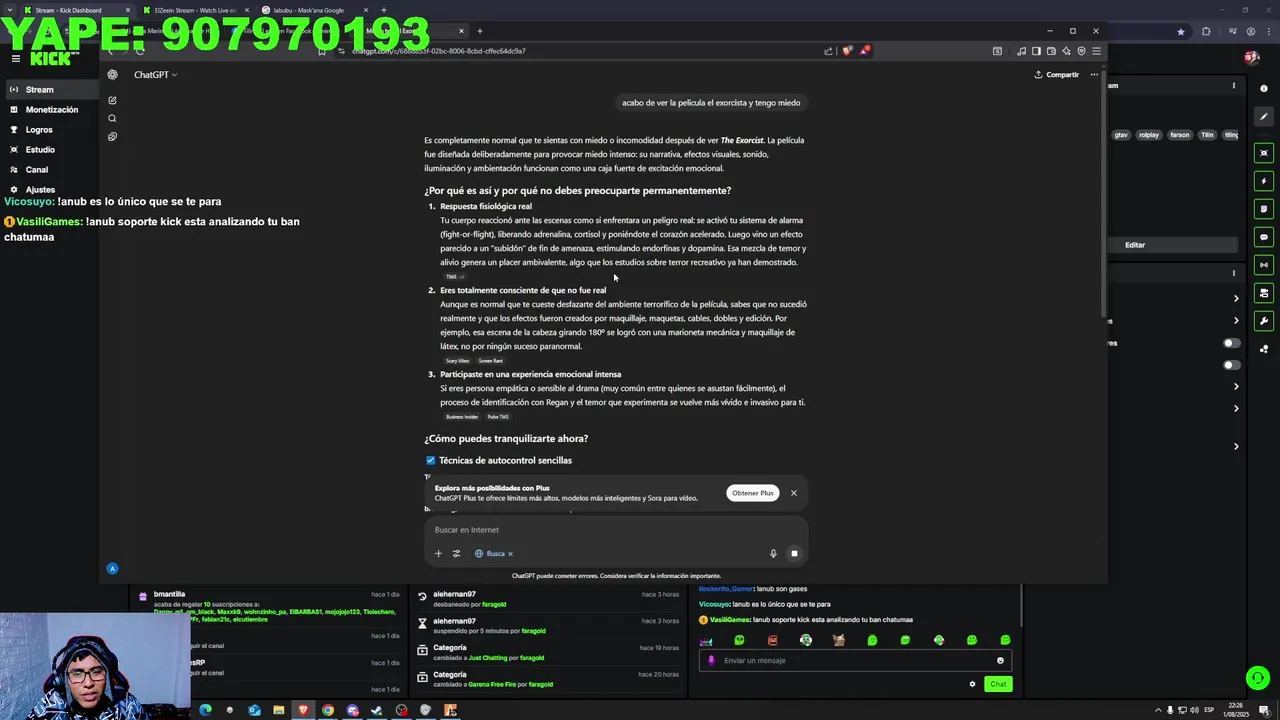Click the note icon in the Kick right toolbar
Viewport: 1280px width, 720px height.
1264,209
